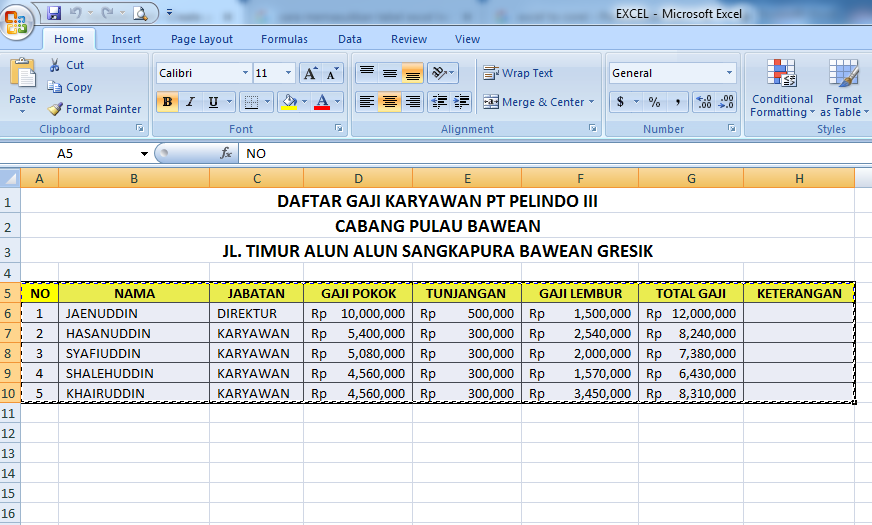Open Format as Table gallery

[844, 88]
